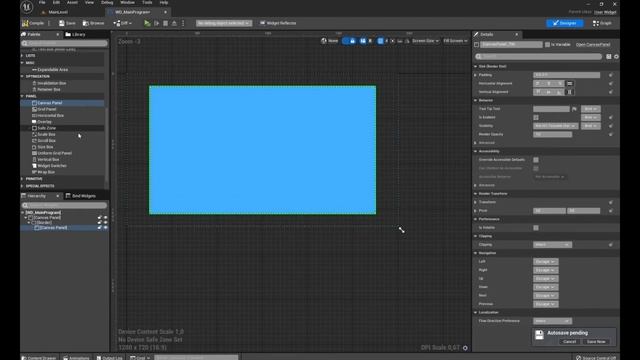640x360 pixels.
Task: Set horizontal alignment to Fill
Action: (570, 84)
